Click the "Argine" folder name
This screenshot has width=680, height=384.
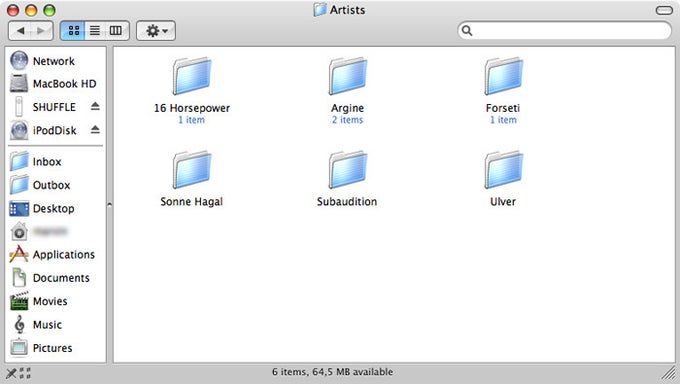pos(347,108)
